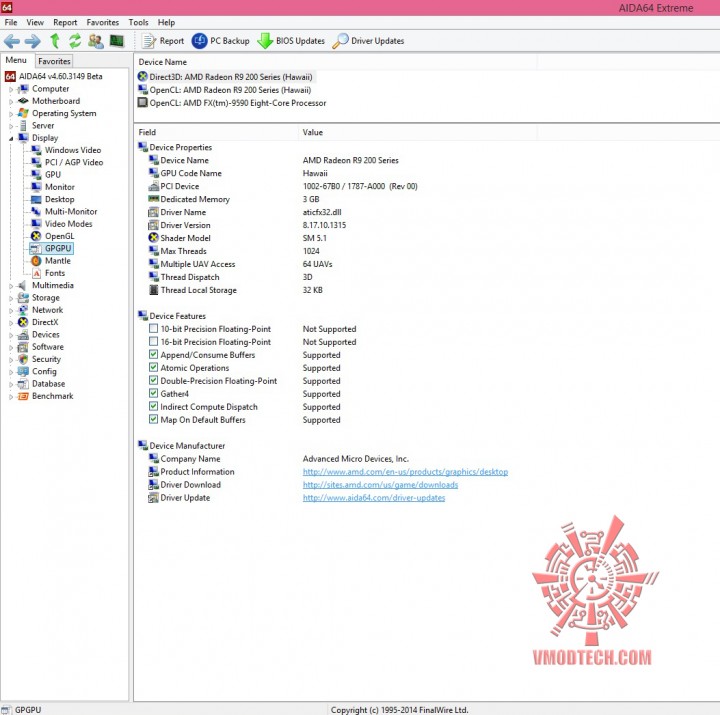Open the AMD product information link
This screenshot has width=720, height=715.
405,472
